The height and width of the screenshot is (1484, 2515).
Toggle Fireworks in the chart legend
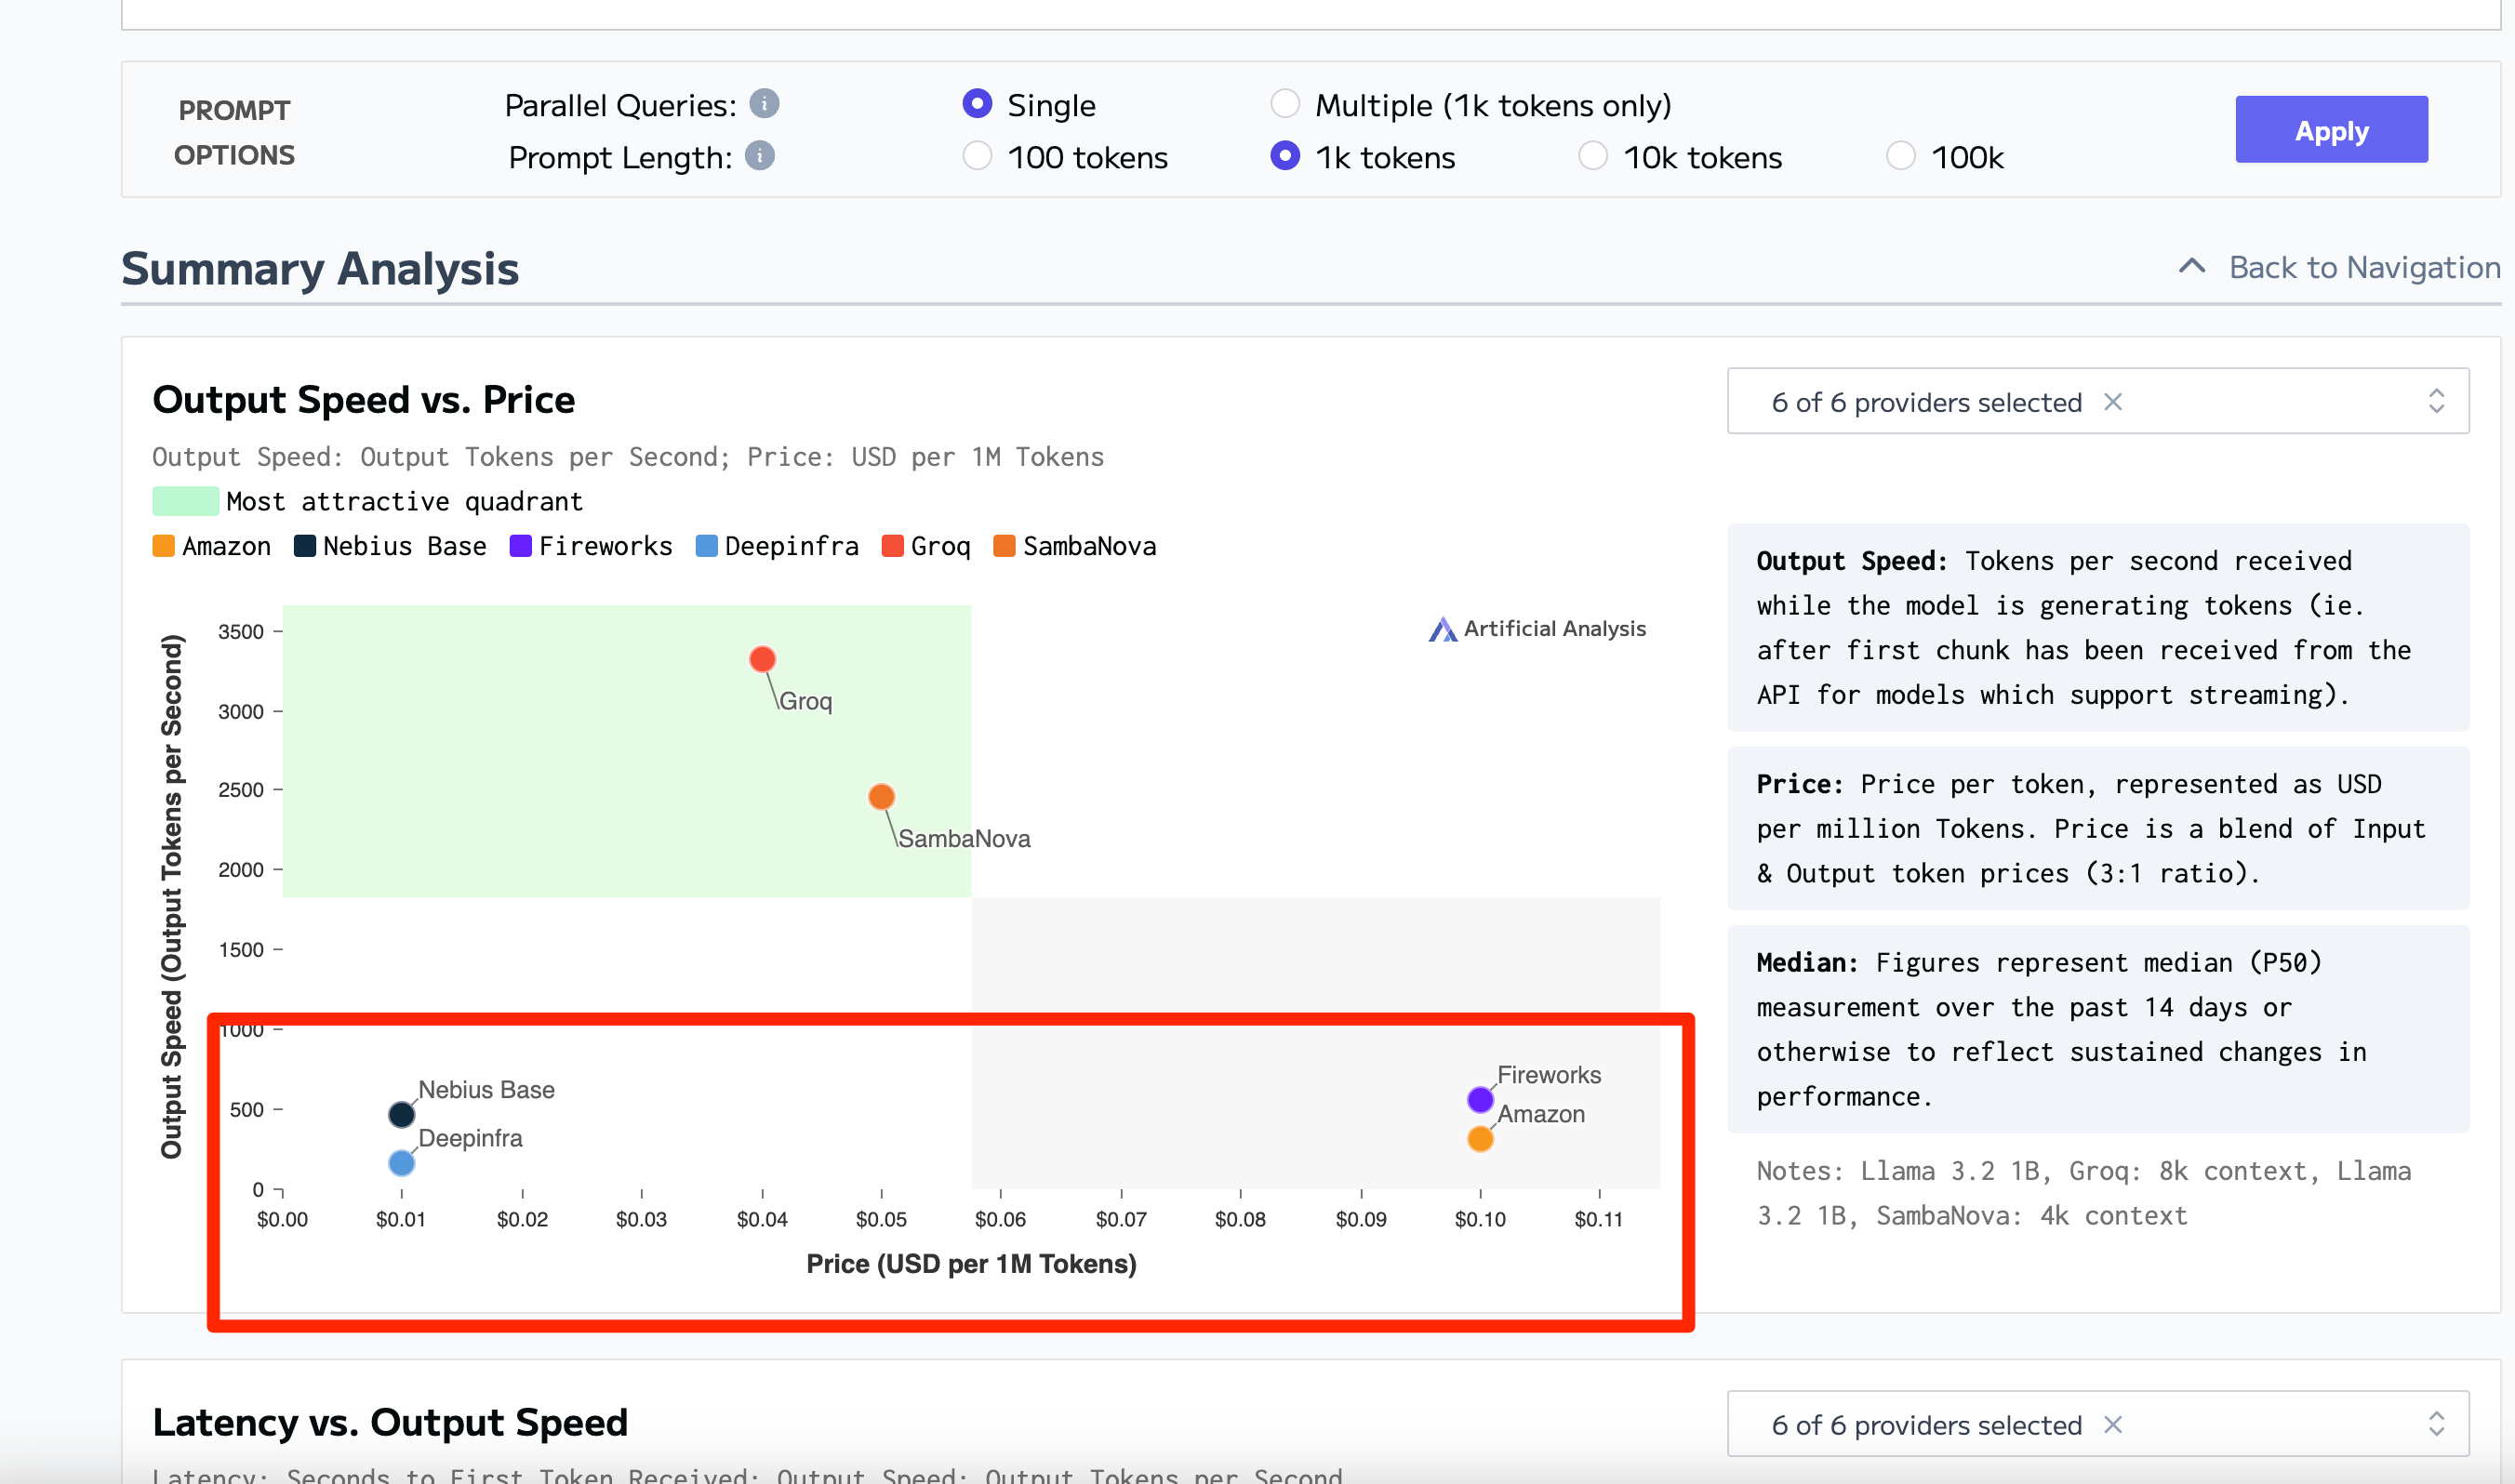[591, 546]
